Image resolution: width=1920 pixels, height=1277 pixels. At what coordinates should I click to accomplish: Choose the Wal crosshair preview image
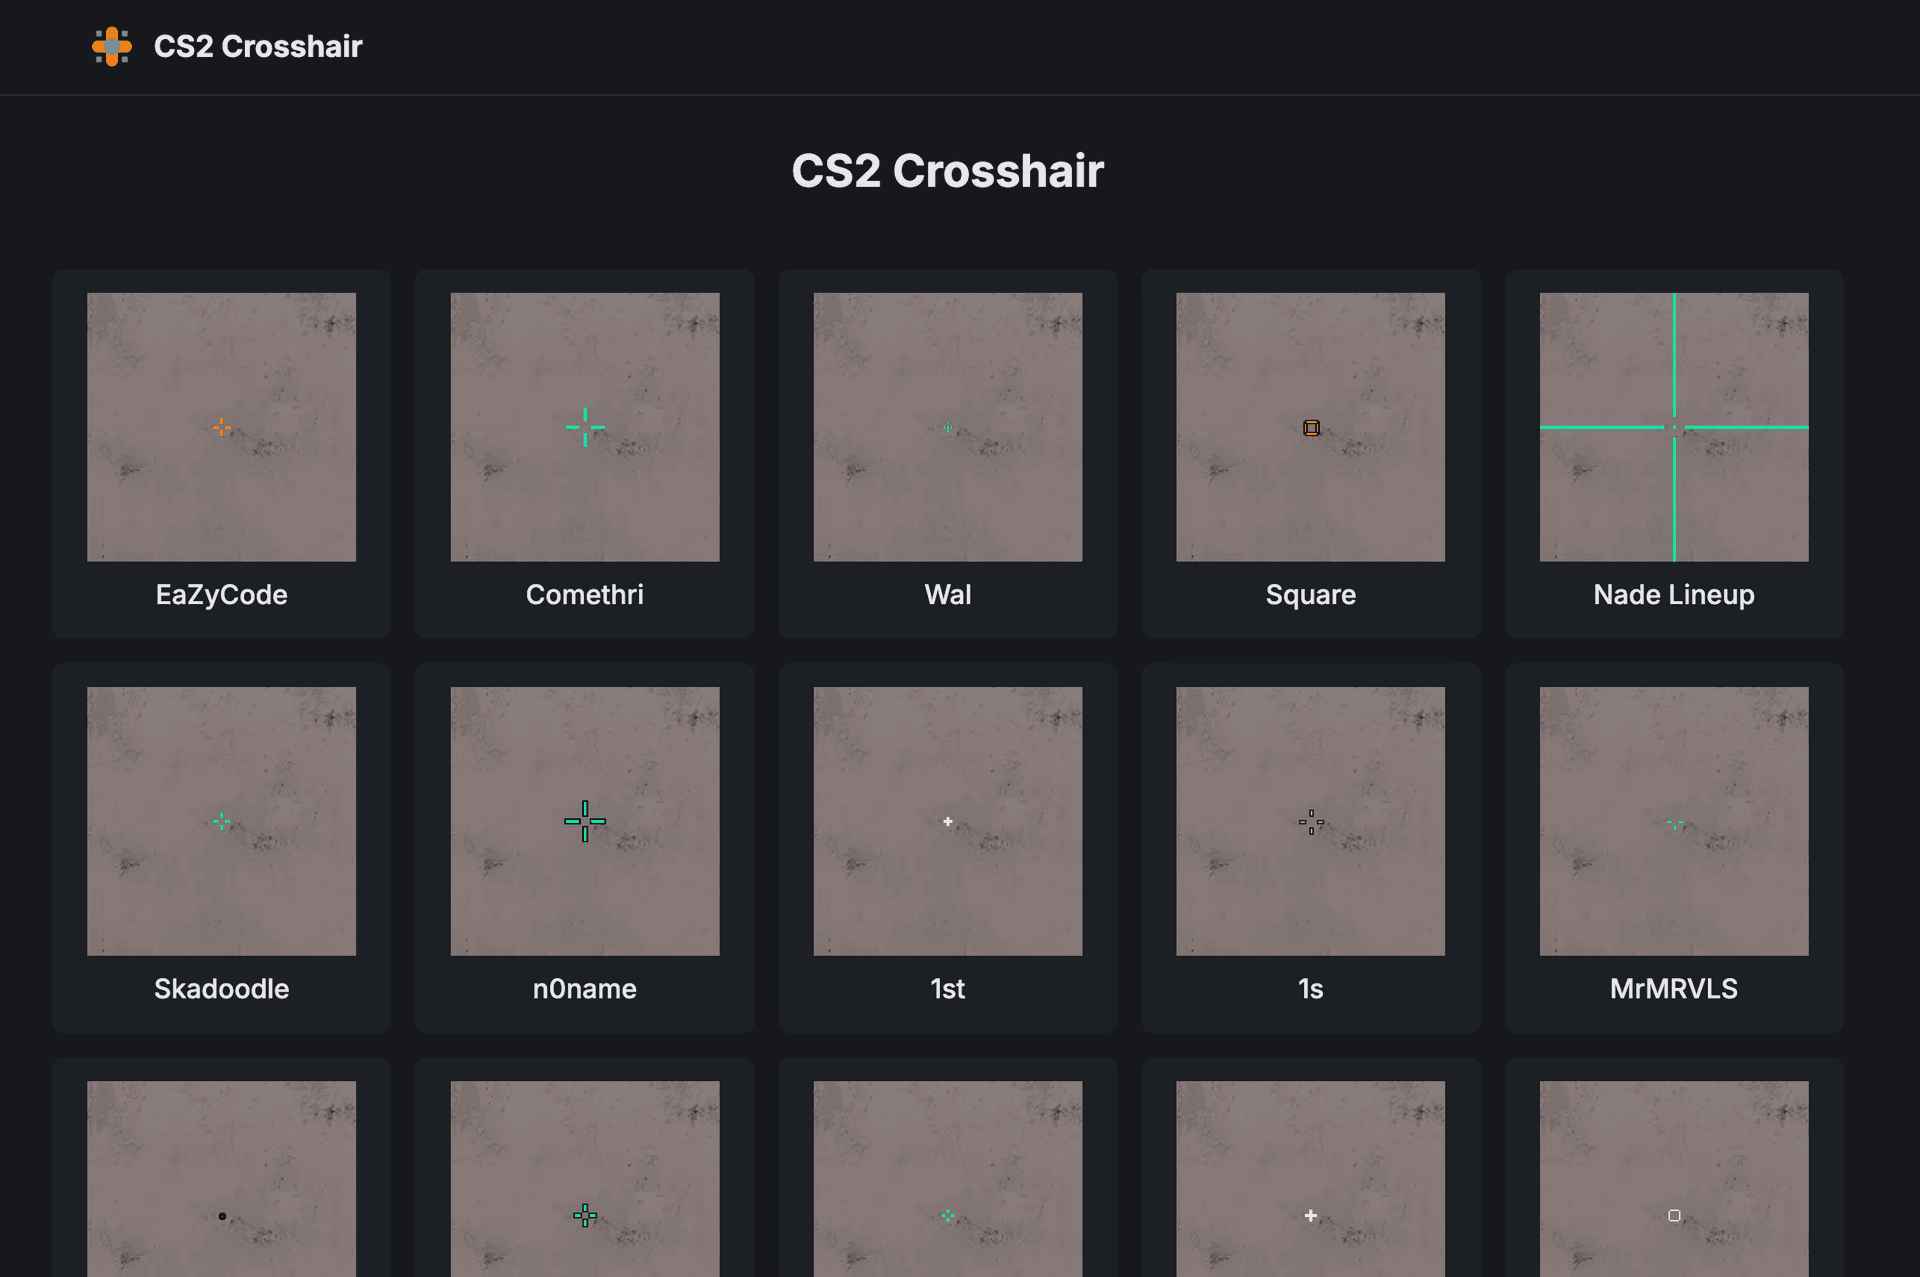point(948,427)
